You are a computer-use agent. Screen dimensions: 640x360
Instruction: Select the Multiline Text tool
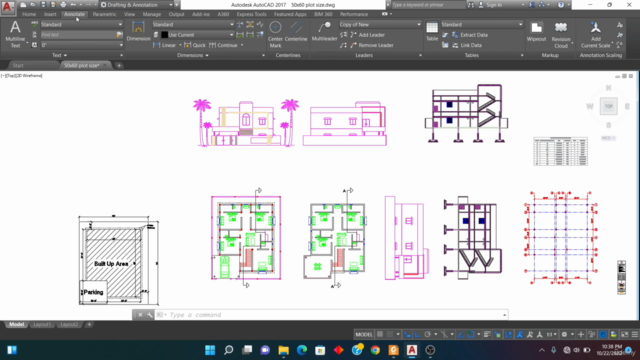coord(15,34)
